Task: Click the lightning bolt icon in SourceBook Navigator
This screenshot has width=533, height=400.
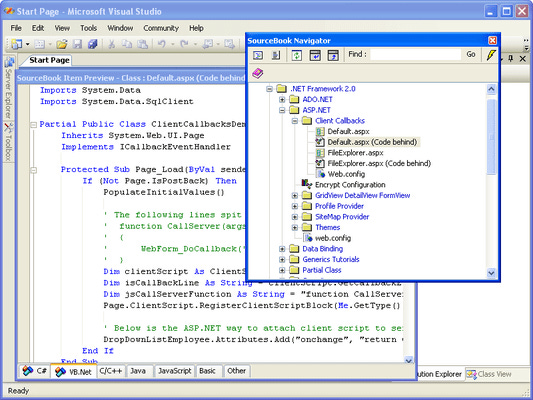Action: click(x=491, y=55)
